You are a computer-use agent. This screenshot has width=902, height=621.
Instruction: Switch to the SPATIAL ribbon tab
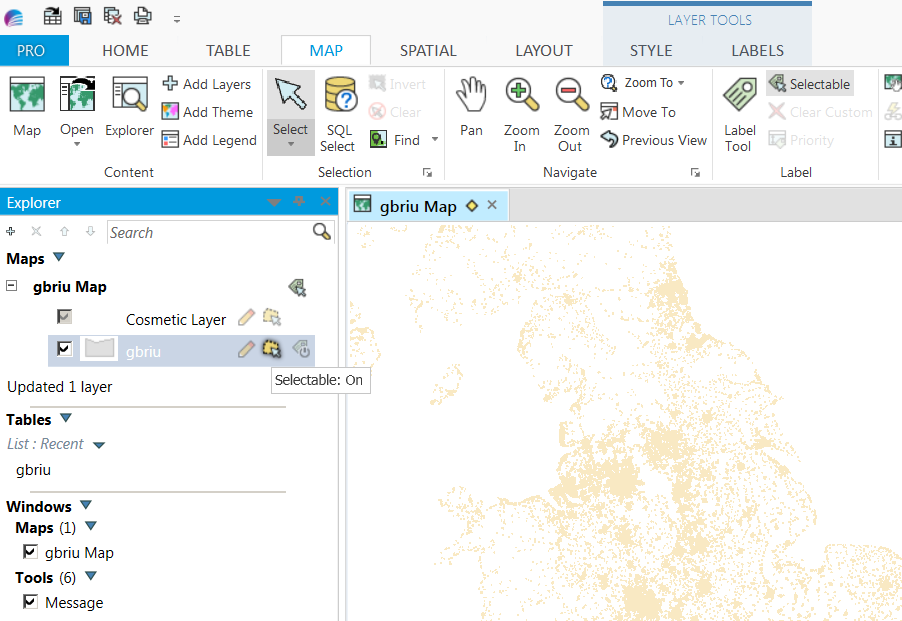tap(428, 50)
